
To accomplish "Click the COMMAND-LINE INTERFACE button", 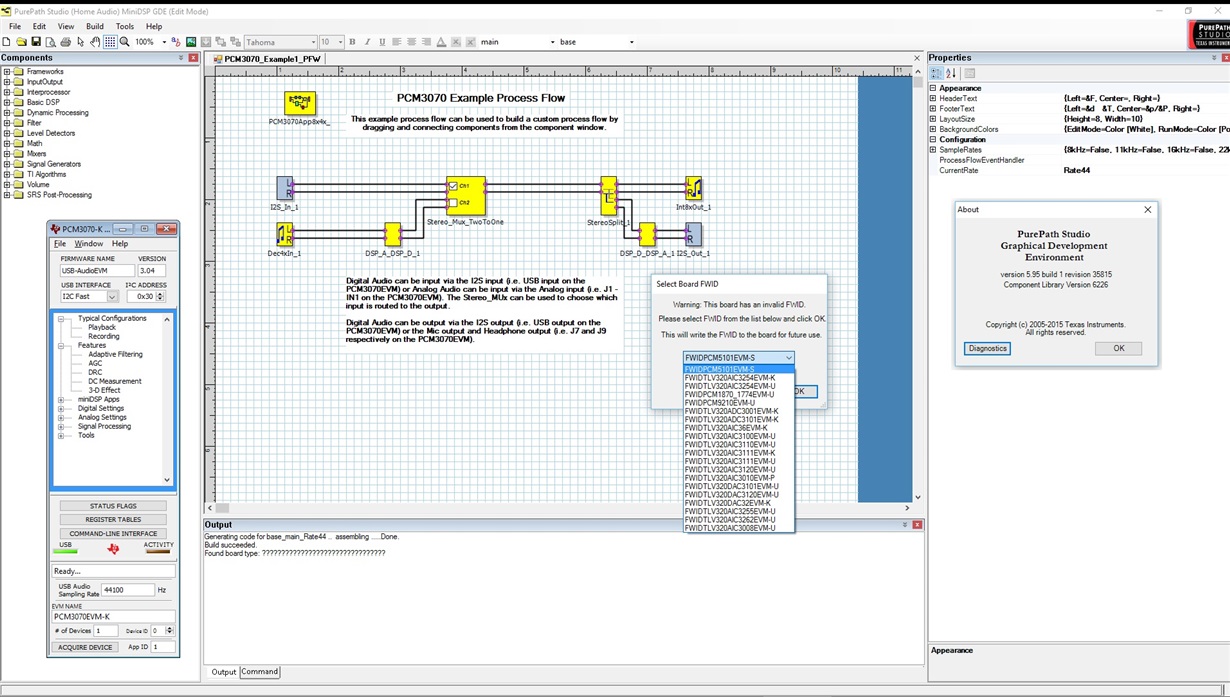I will tap(113, 534).
